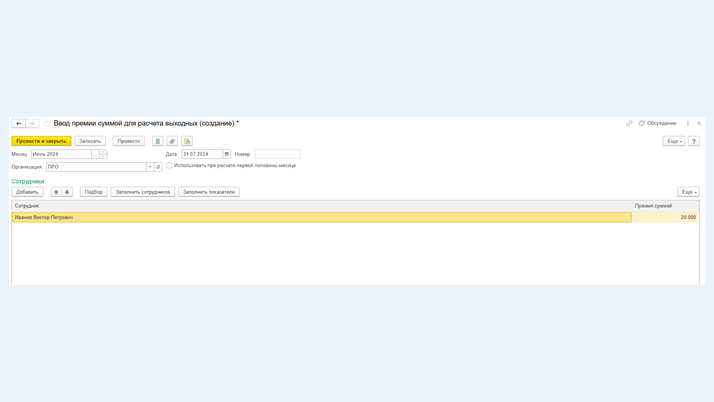Click Заполнить показатели
This screenshot has width=714, height=402.
209,192
